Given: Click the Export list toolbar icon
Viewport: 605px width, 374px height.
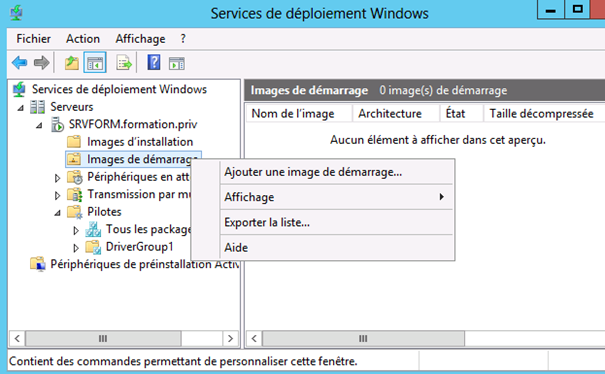Looking at the screenshot, I should pos(124,63).
